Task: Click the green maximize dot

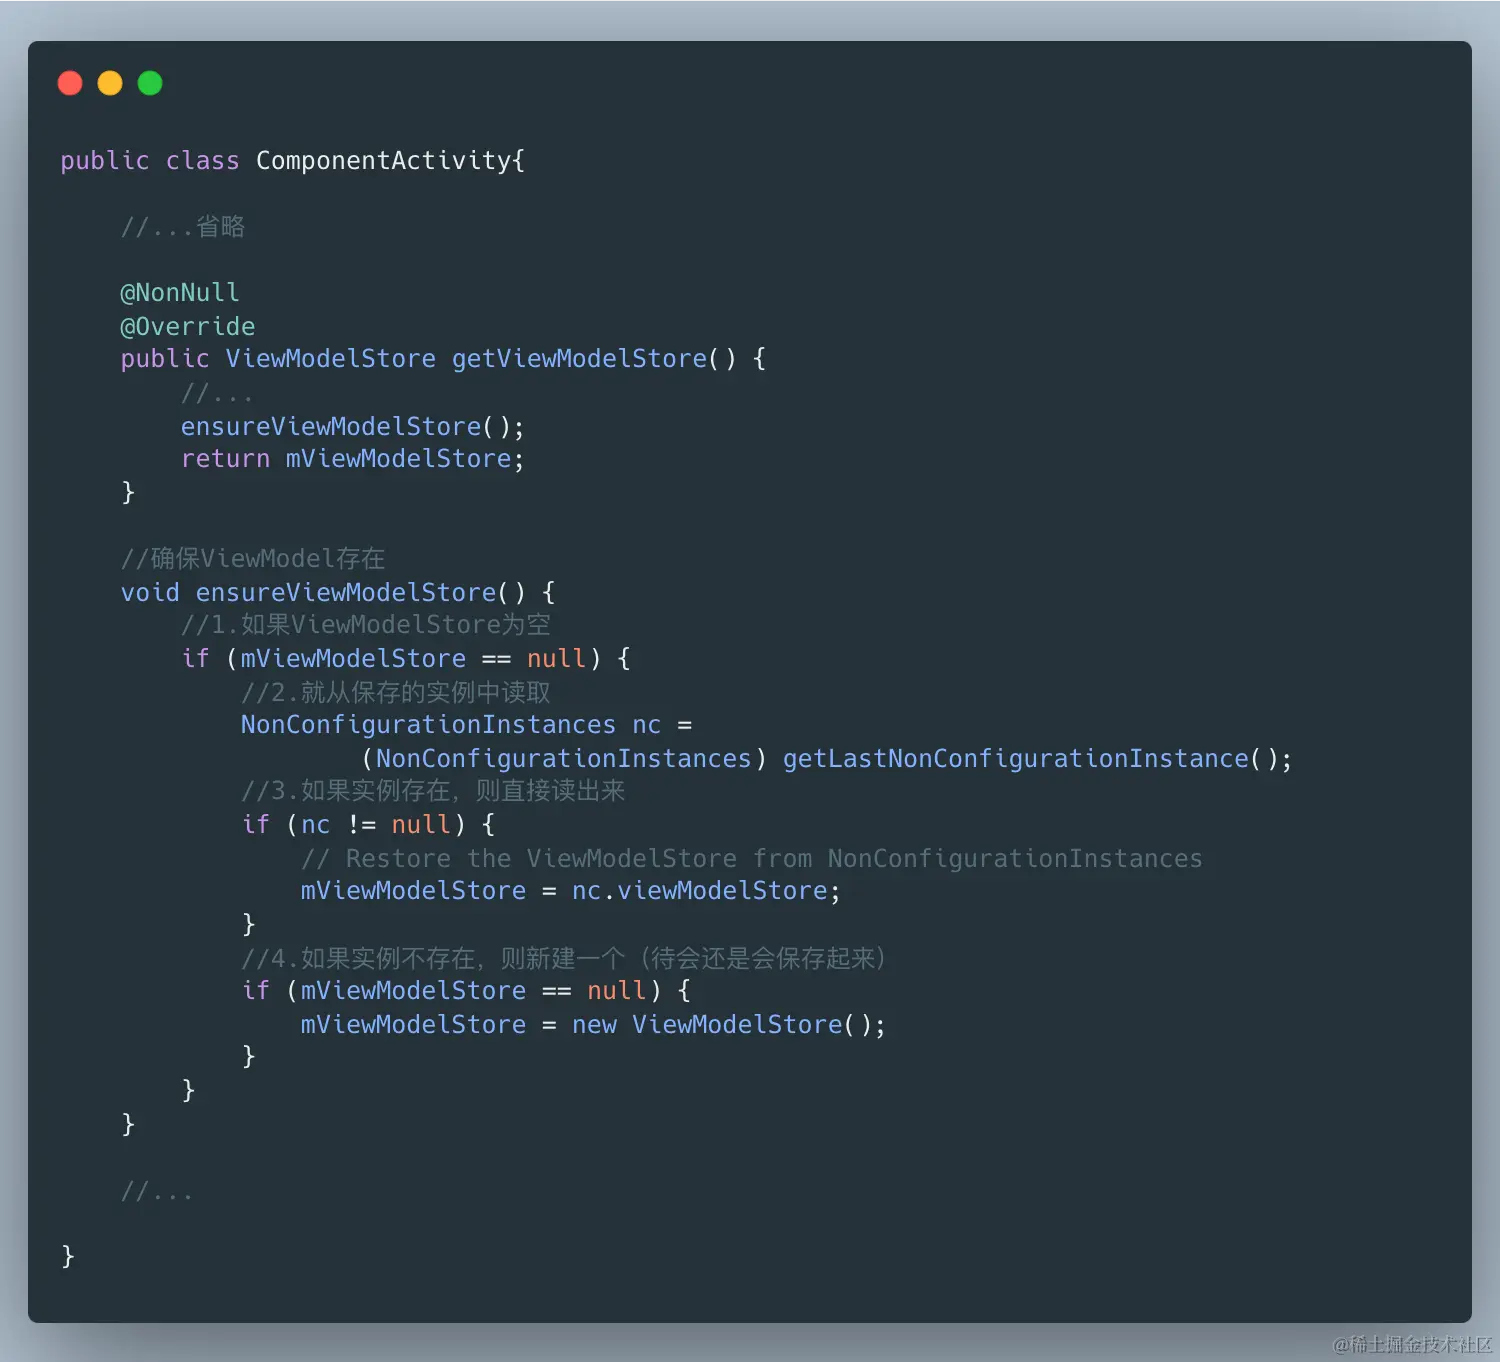Action: tap(150, 83)
